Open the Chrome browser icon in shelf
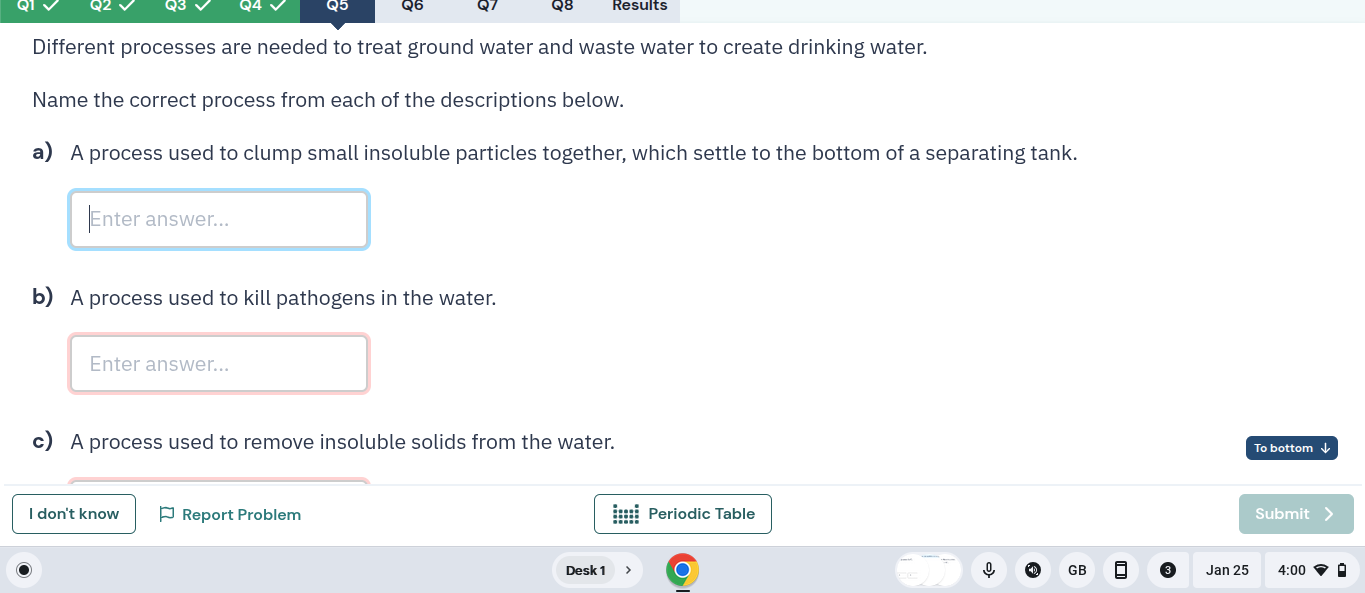 click(682, 570)
